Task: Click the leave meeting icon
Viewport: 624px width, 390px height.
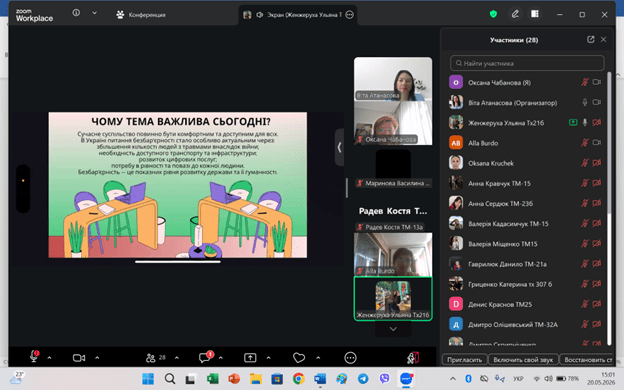Action: [413, 358]
